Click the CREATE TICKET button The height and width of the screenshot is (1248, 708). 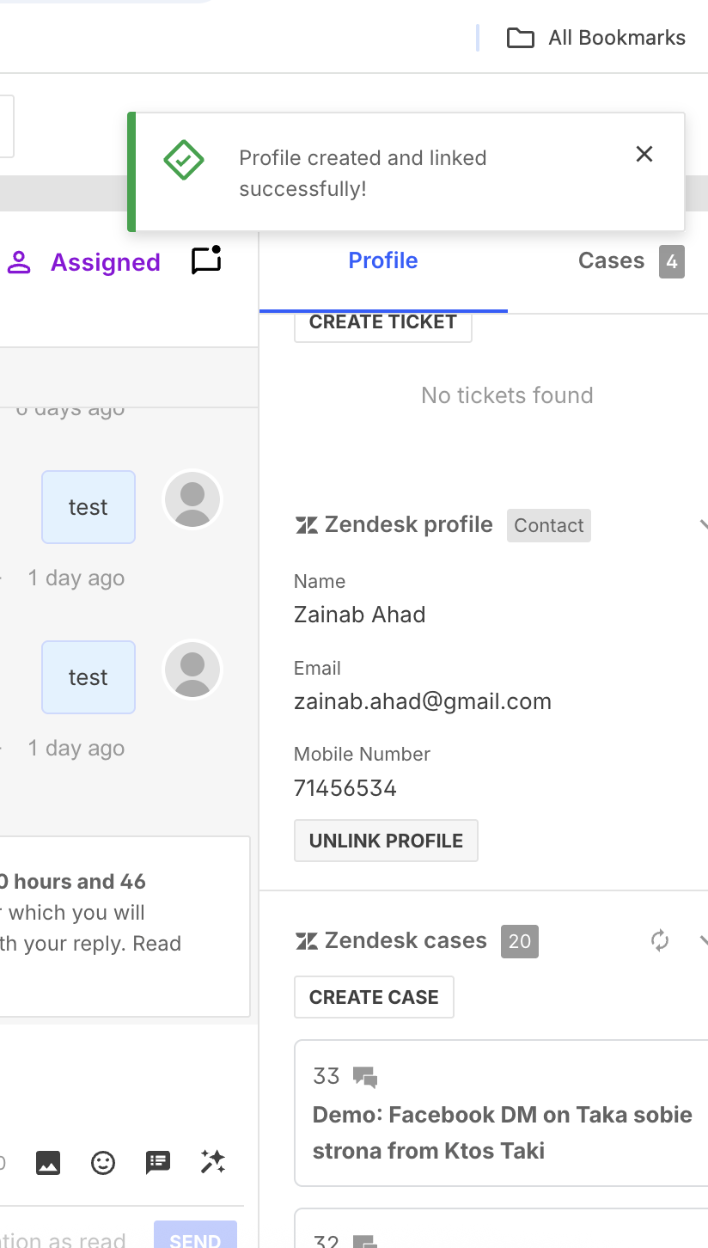click(x=383, y=322)
